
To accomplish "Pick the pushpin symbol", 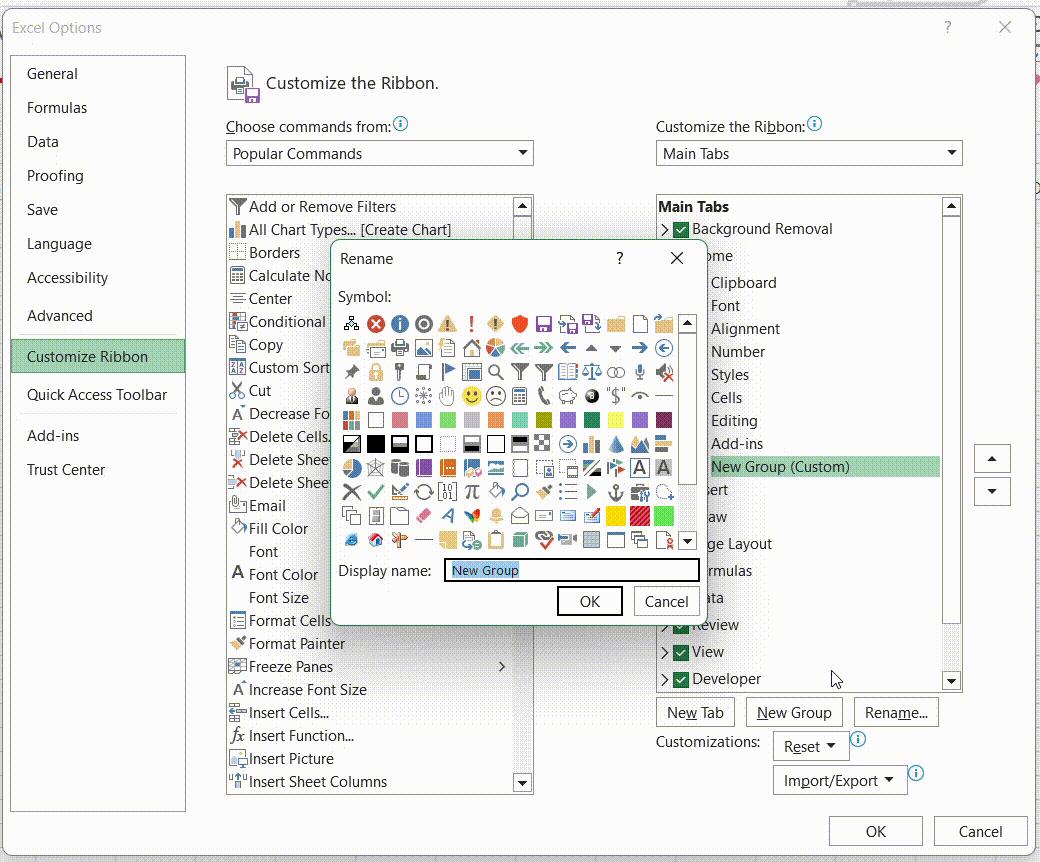I will [352, 372].
